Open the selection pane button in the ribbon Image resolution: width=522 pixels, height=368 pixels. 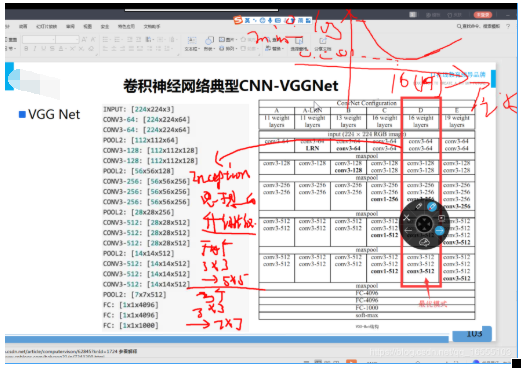(x=299, y=44)
